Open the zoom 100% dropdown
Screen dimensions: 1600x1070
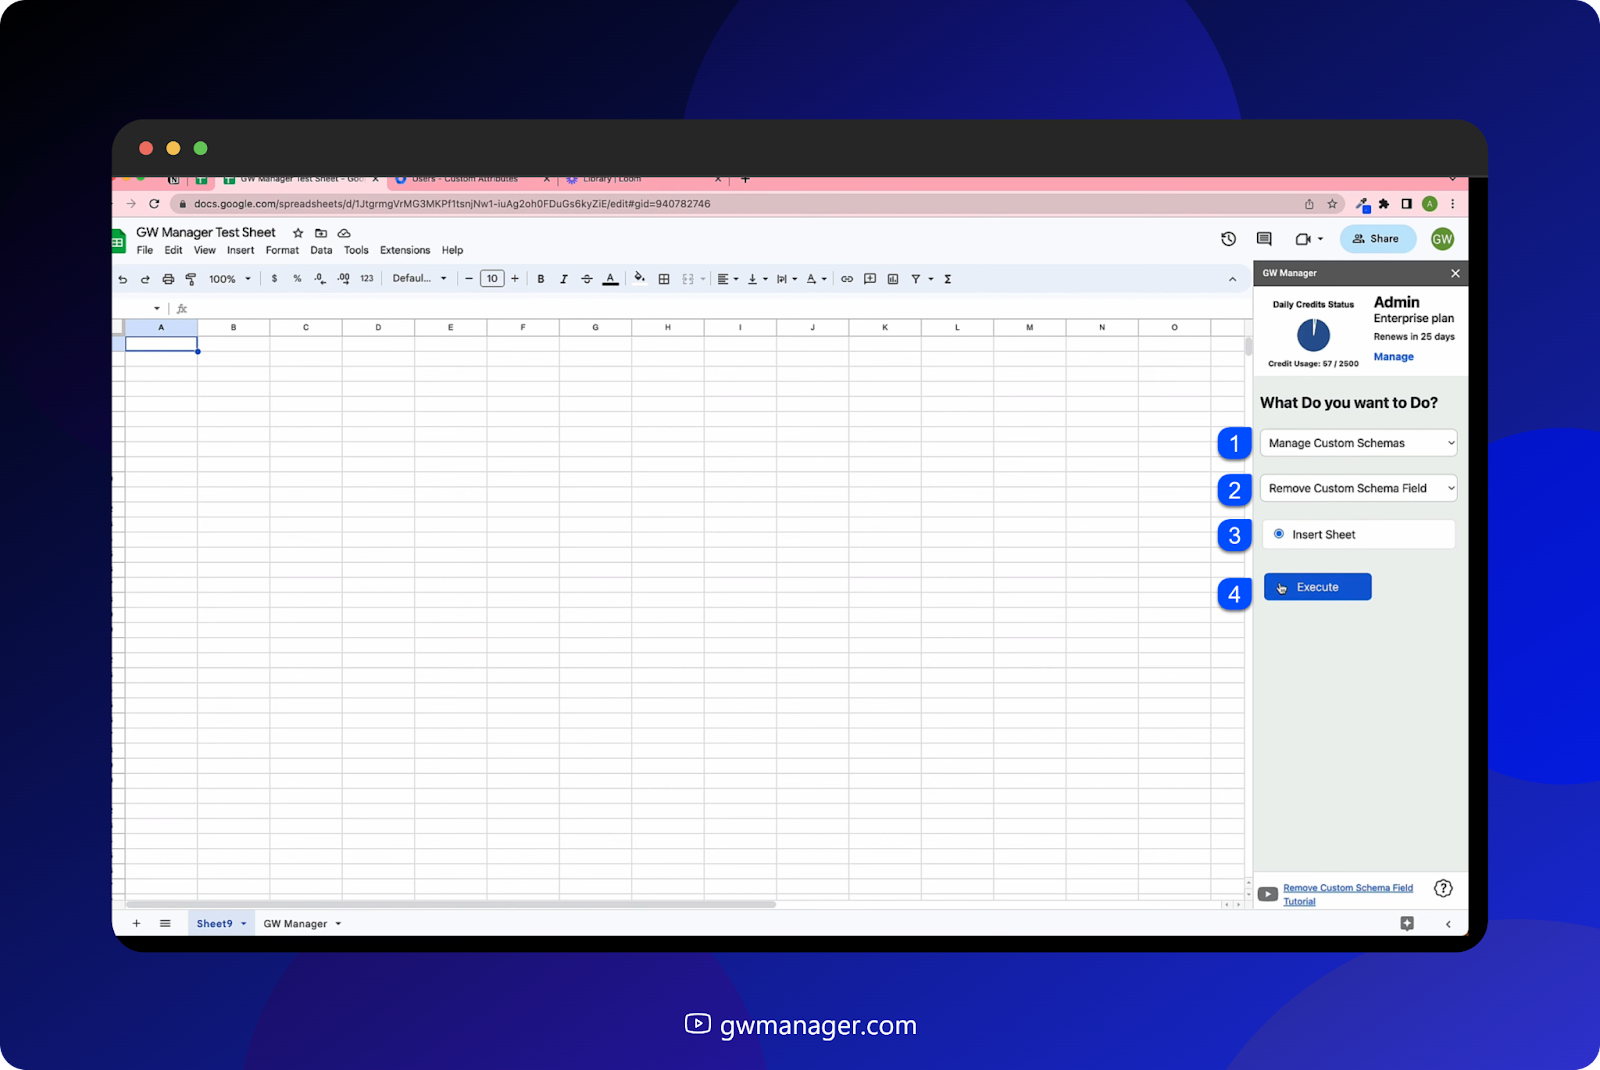[x=230, y=279]
